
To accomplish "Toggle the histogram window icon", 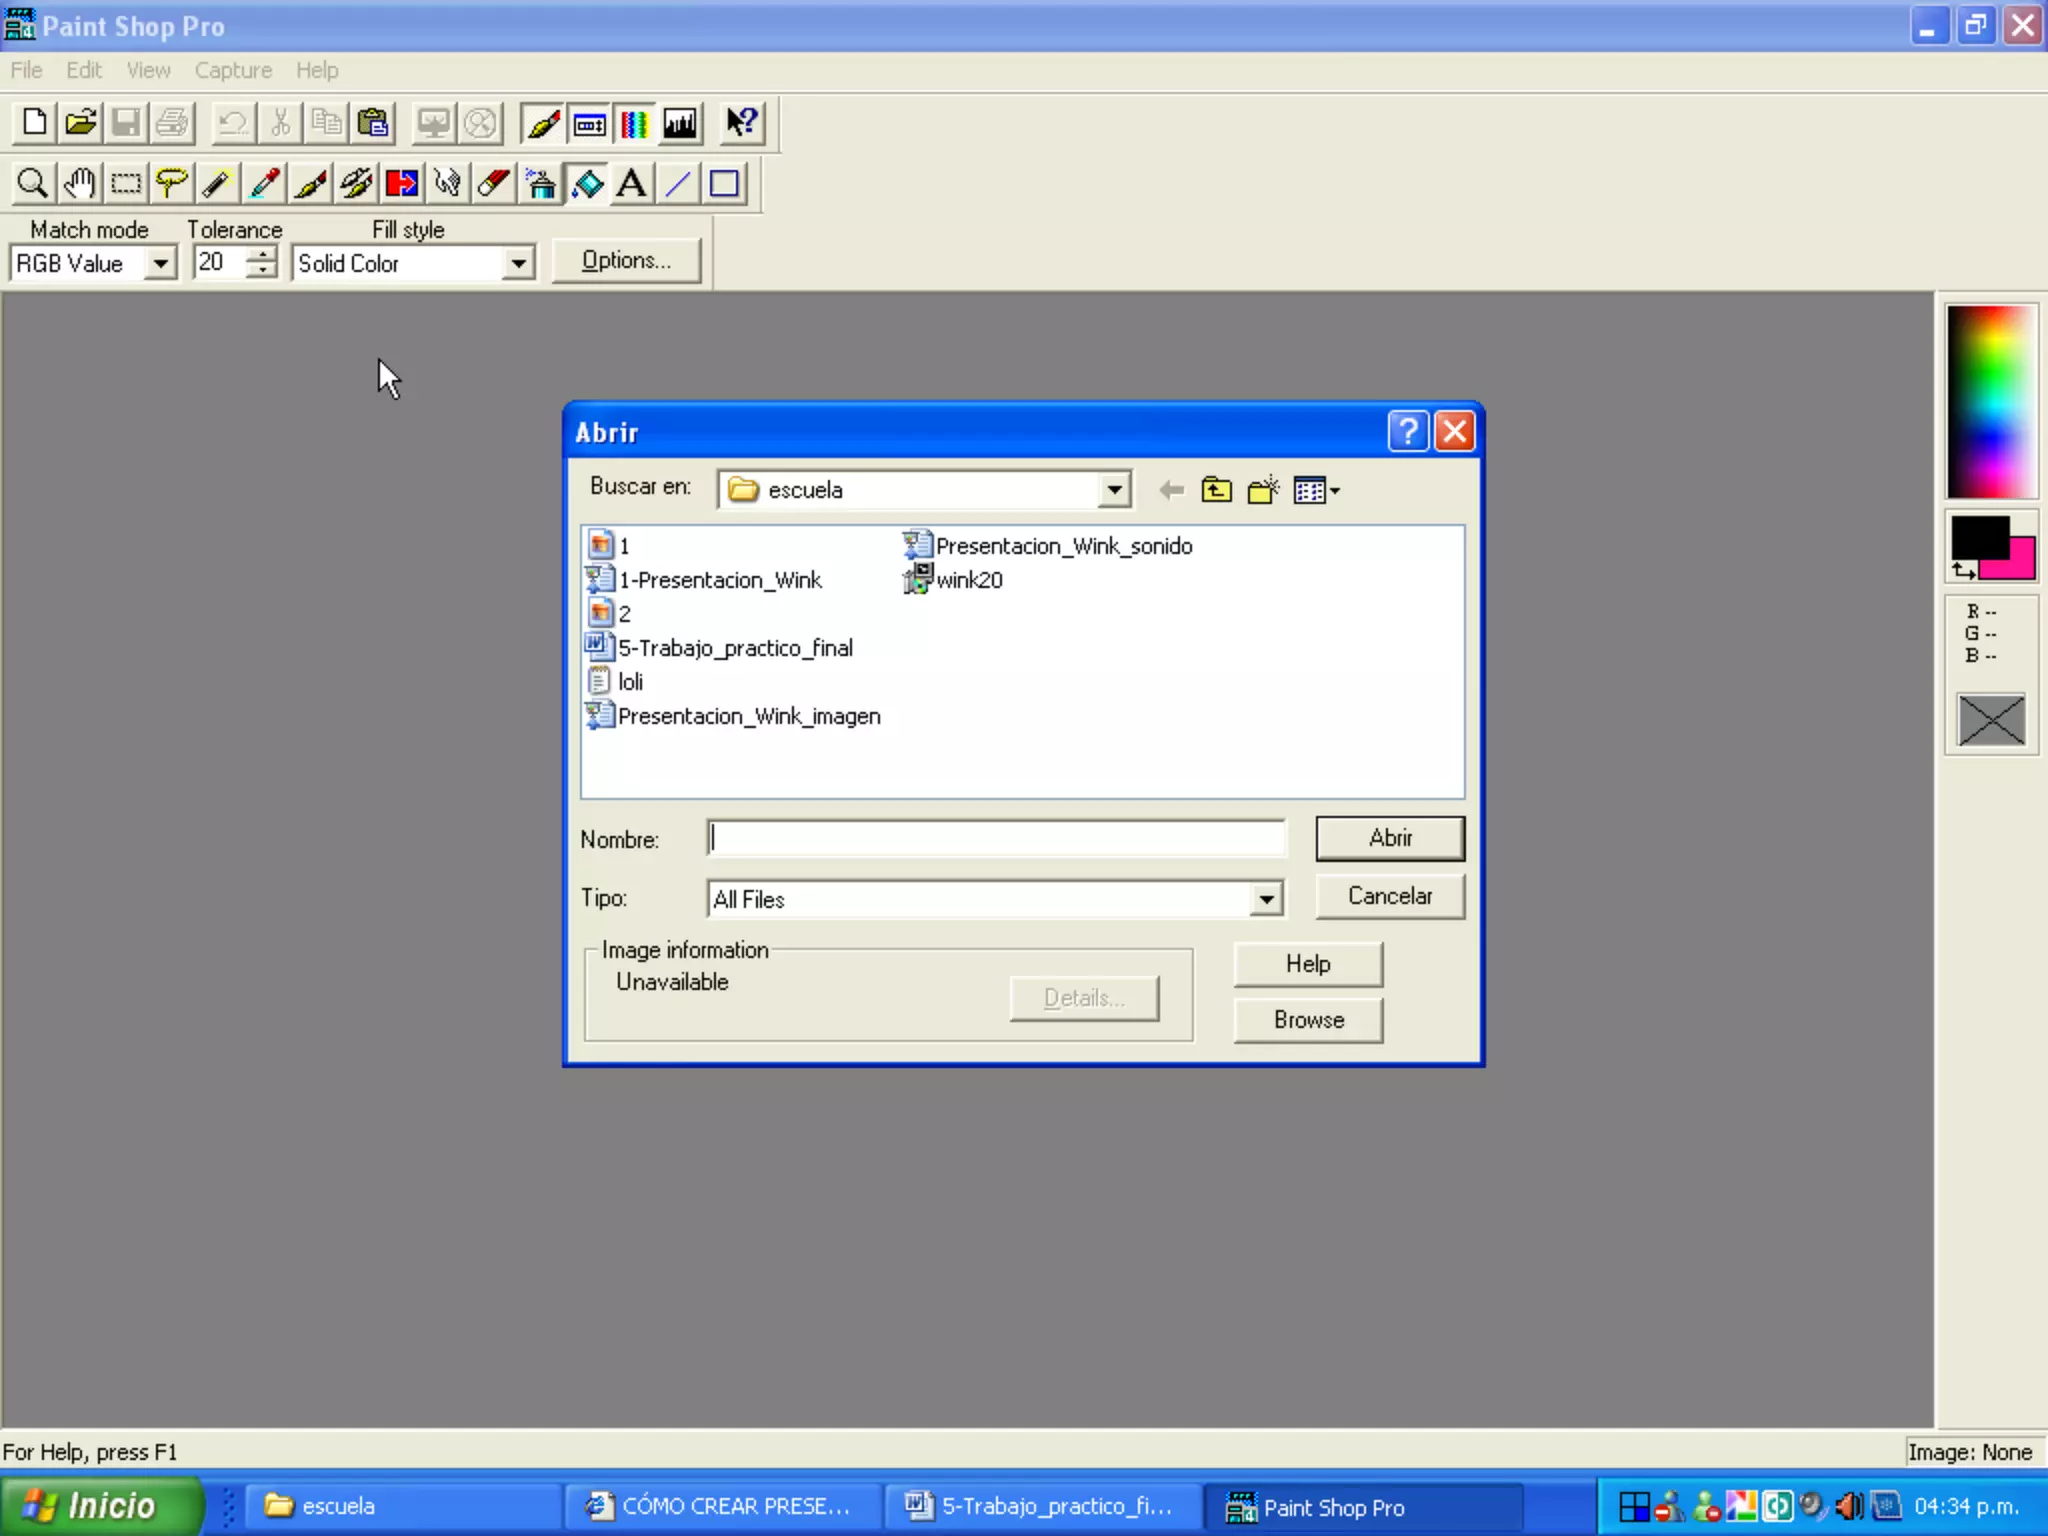I will [680, 123].
